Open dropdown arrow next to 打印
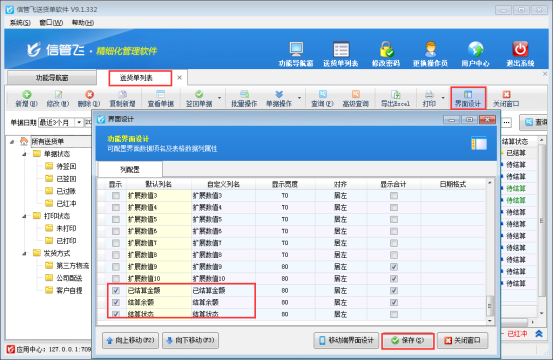The image size is (553, 361). [443, 98]
